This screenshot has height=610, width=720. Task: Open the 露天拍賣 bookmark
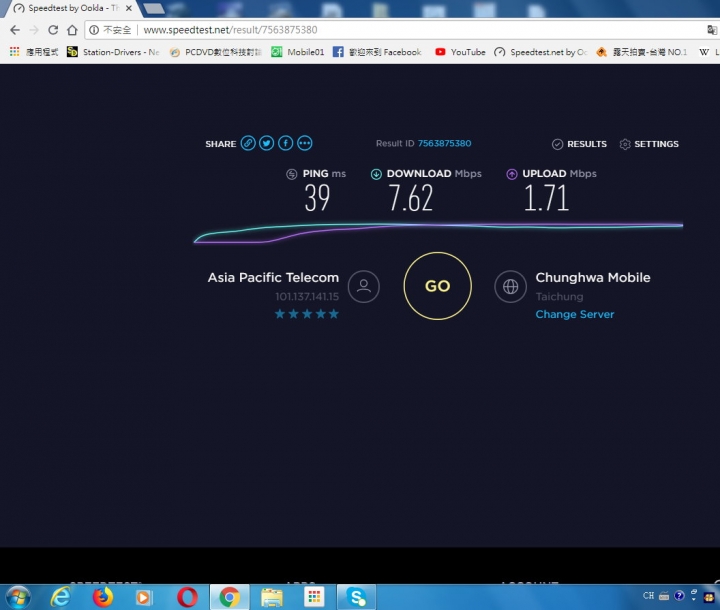click(x=641, y=52)
